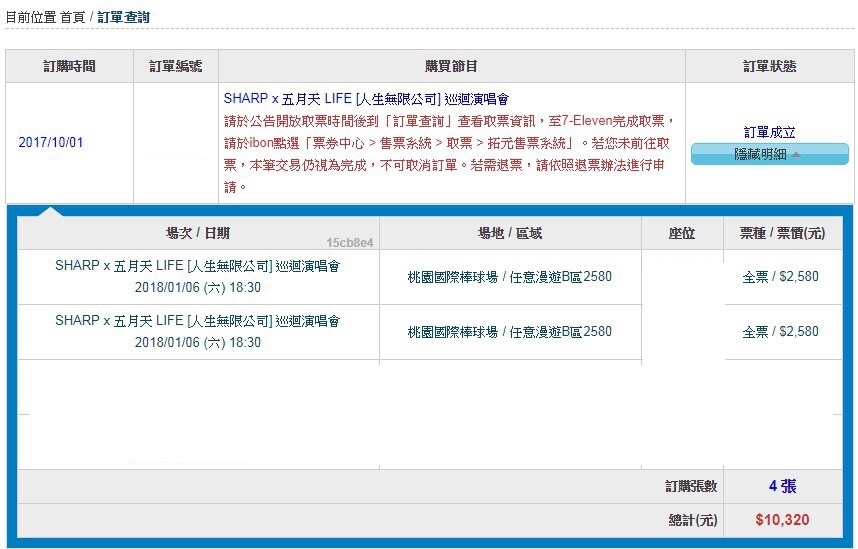The width and height of the screenshot is (858, 549).
Task: Select first row date 2018/01/06 (六) 18:30
Action: coord(198,287)
